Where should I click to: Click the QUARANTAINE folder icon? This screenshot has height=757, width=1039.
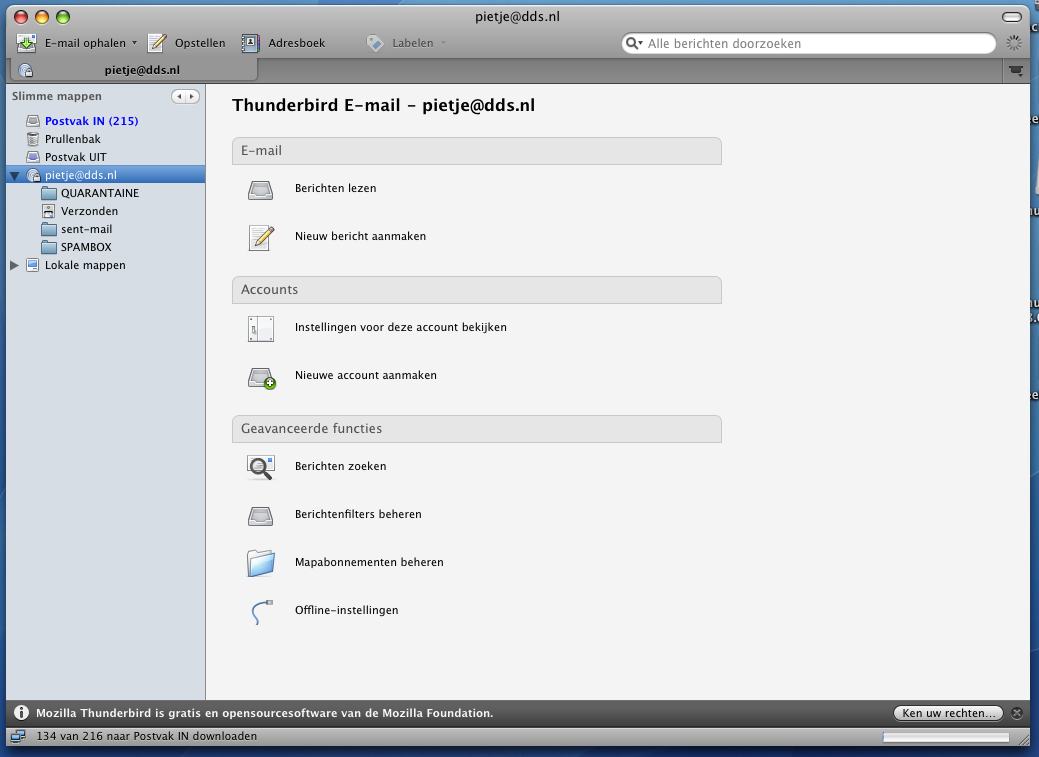click(49, 193)
